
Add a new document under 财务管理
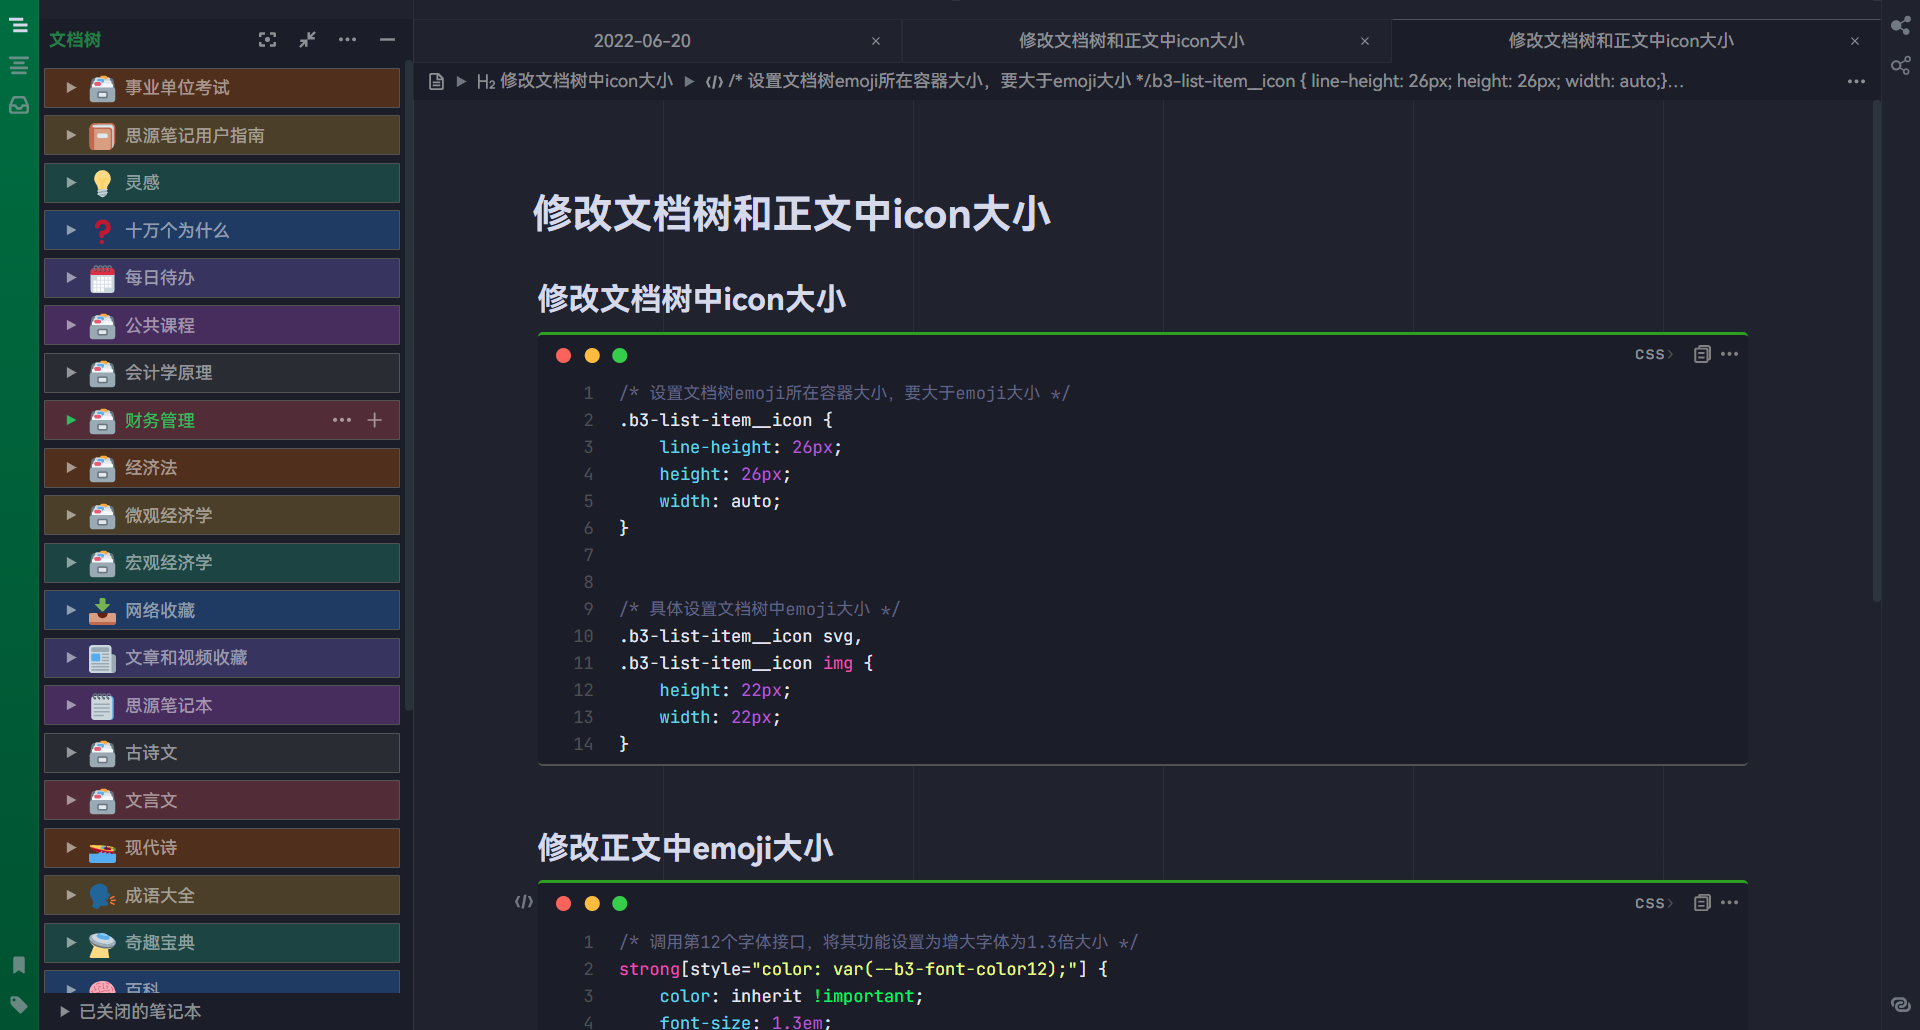coord(375,420)
